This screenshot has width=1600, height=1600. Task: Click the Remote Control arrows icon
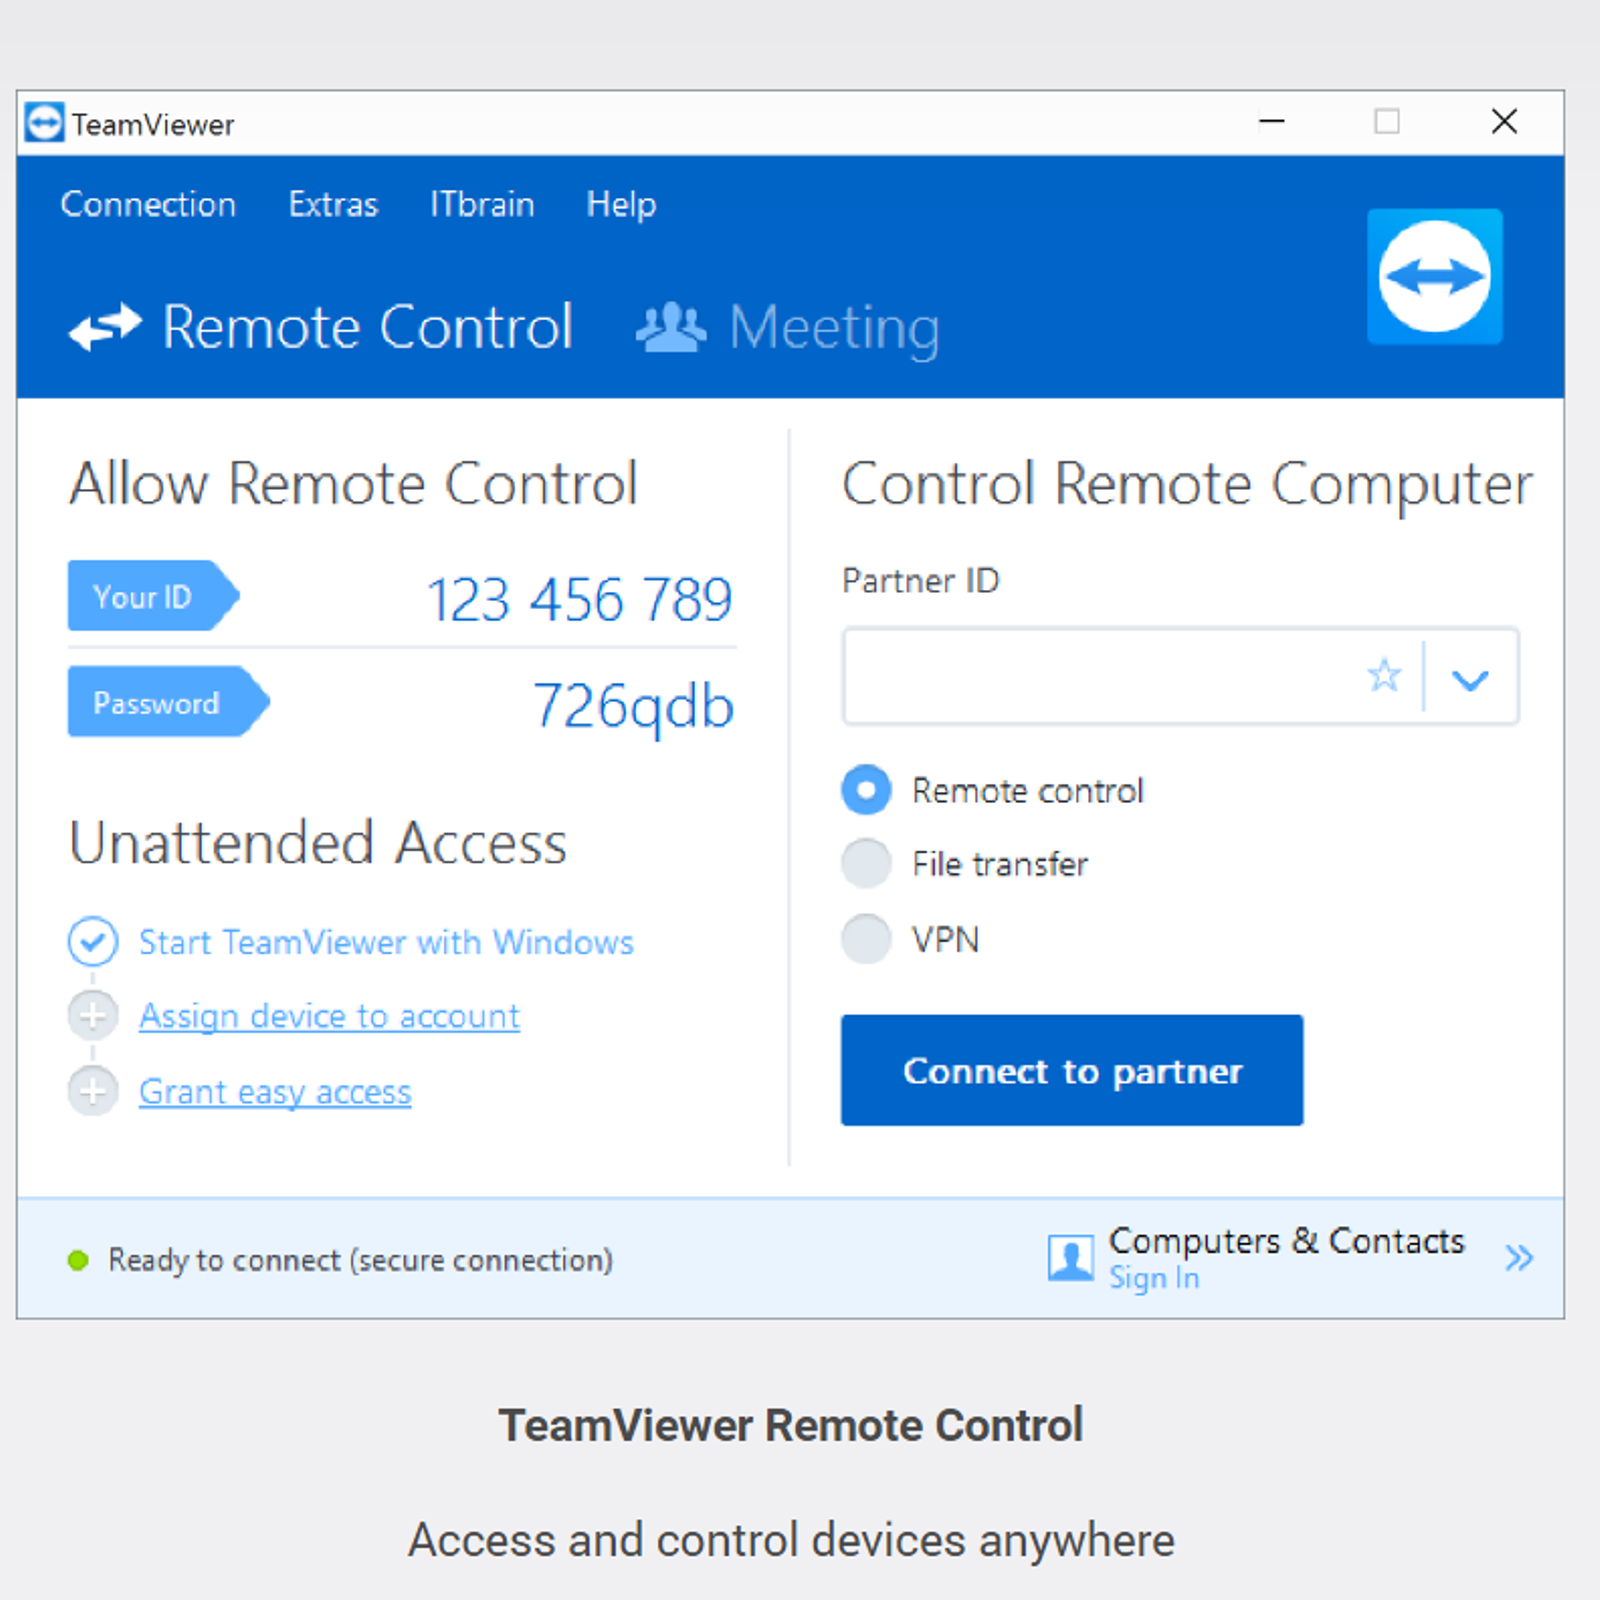(x=105, y=327)
